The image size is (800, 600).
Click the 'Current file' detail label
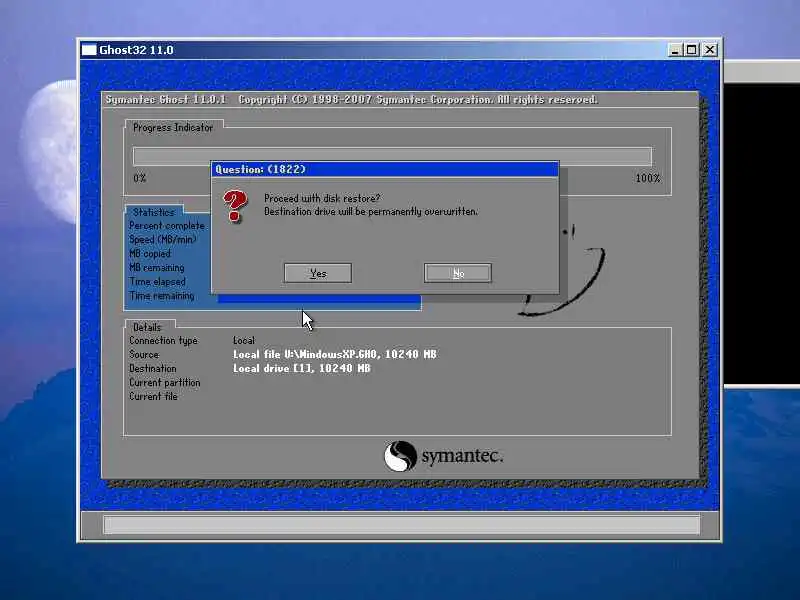pyautogui.click(x=153, y=396)
